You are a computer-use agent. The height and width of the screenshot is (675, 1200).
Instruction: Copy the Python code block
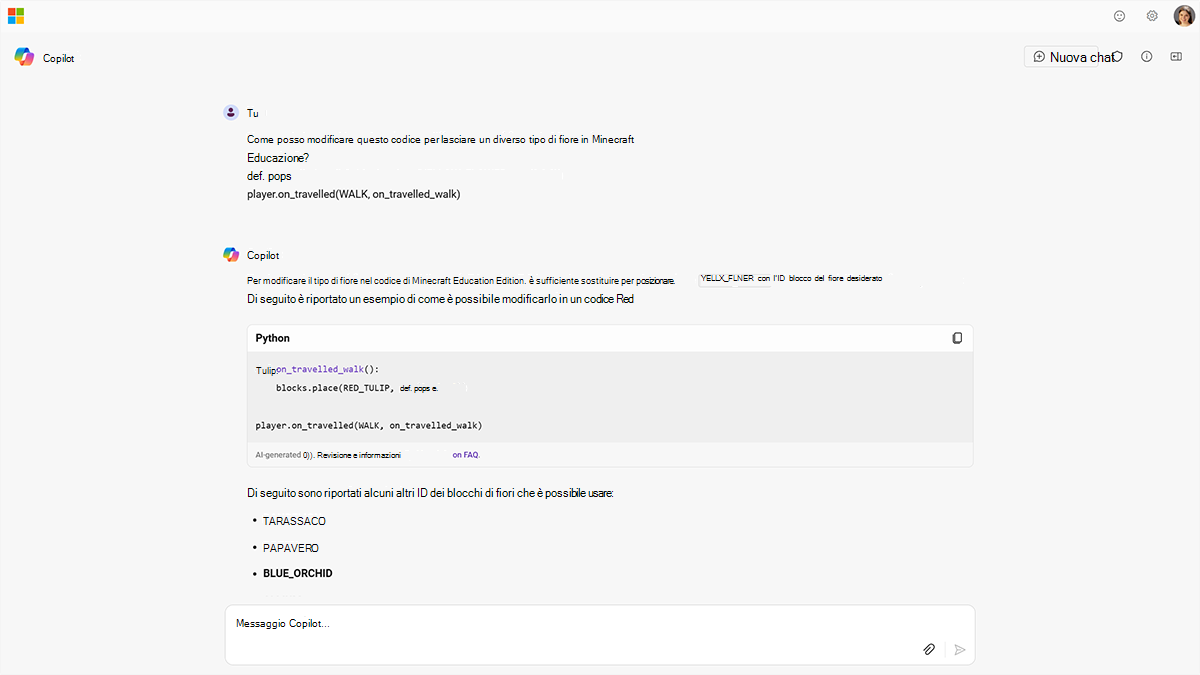(957, 338)
